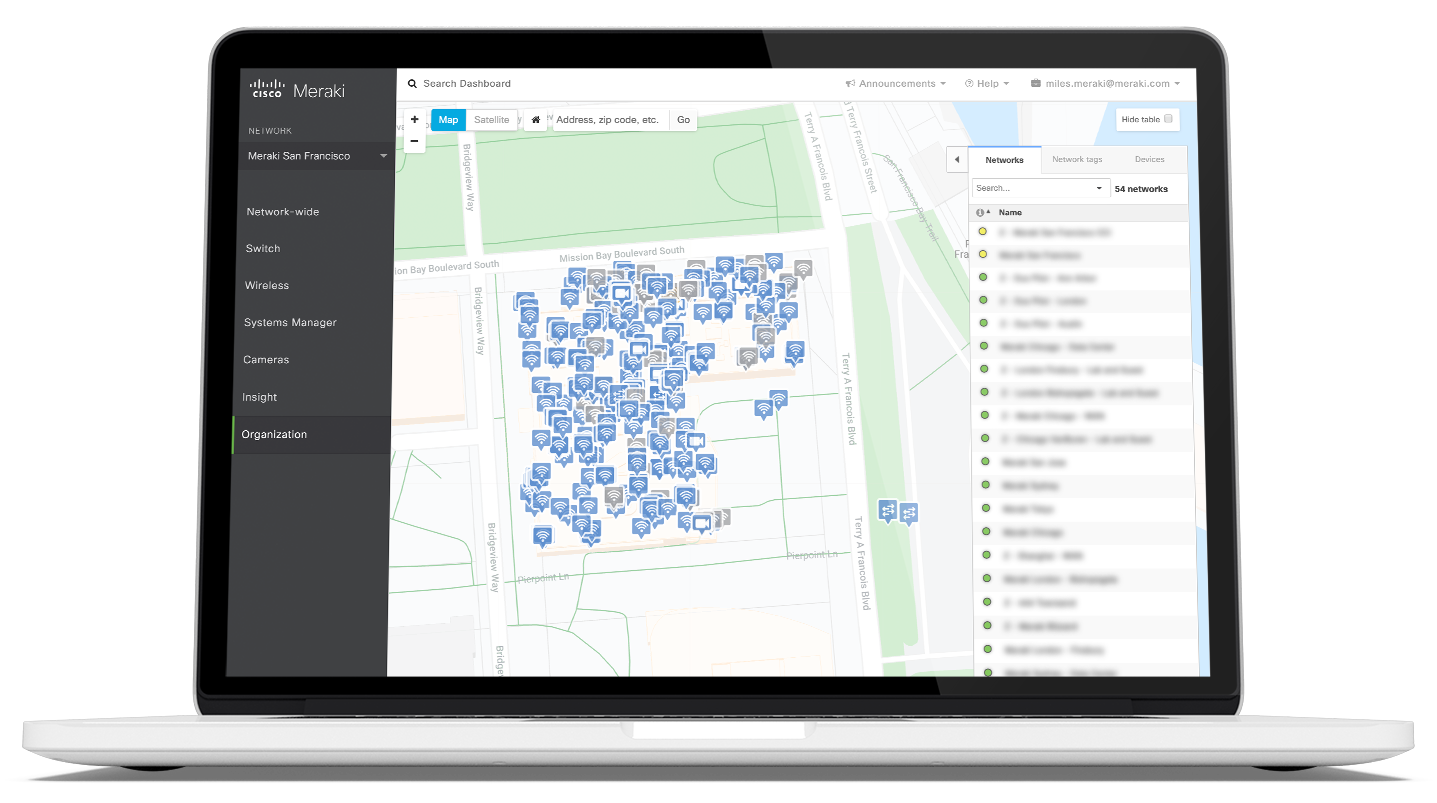1437x803 pixels.
Task: Select camera marker at cluster's bottom-right corner
Action: pos(702,523)
